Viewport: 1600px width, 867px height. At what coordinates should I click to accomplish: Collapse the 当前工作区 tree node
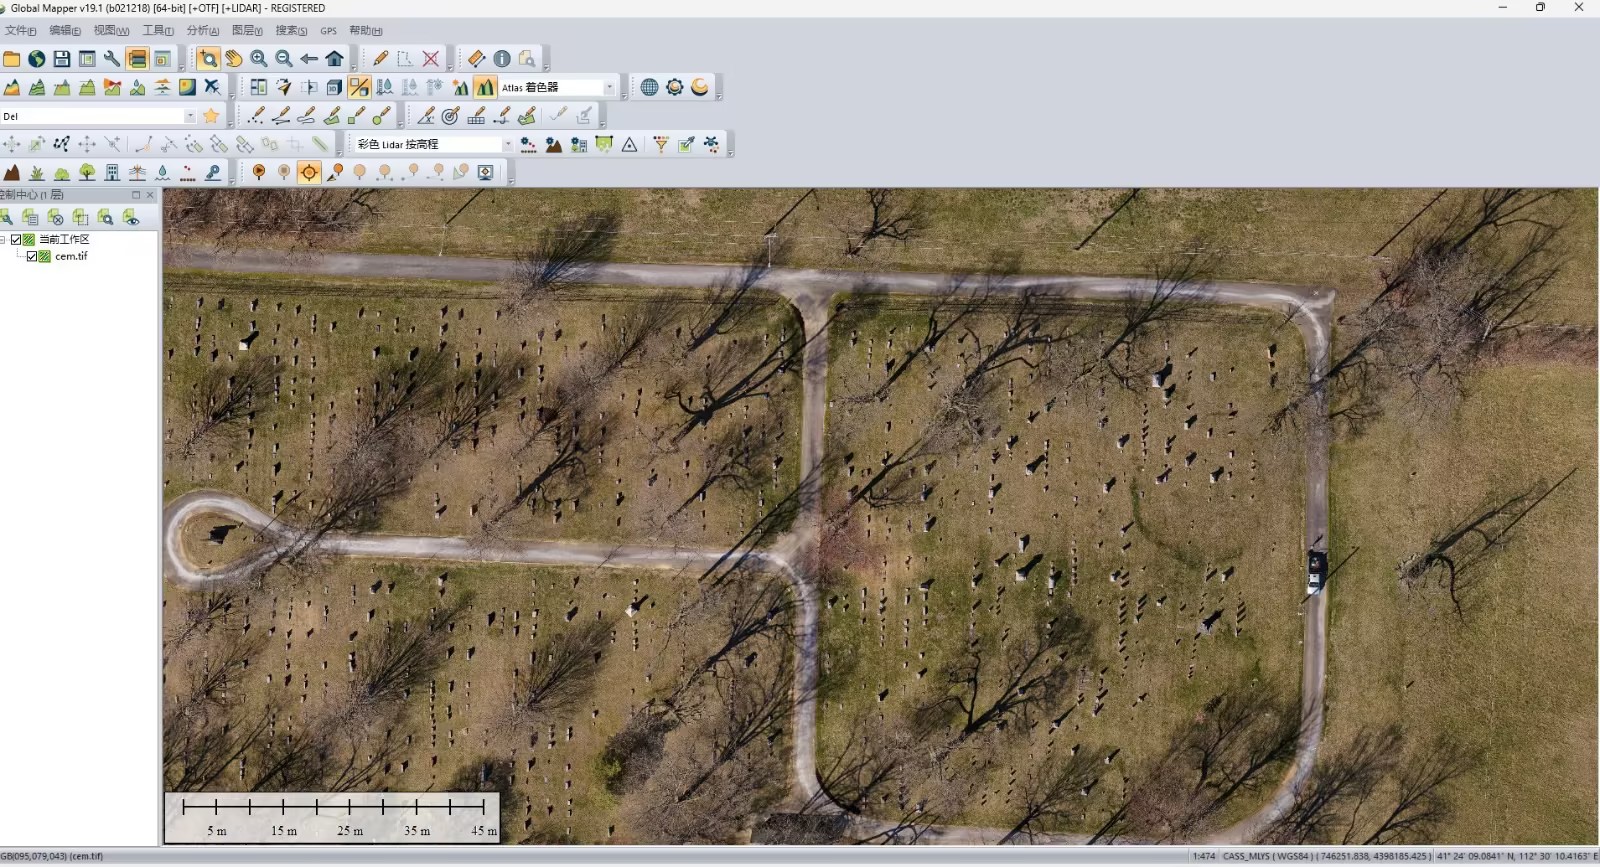[x=4, y=240]
